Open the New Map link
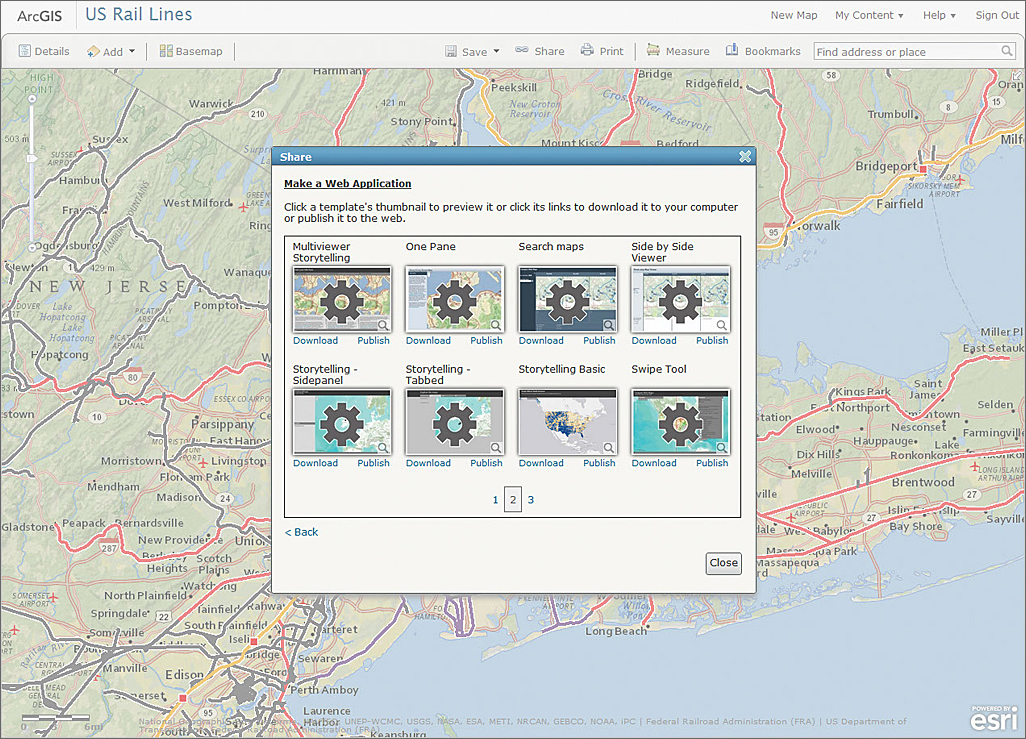This screenshot has height=739, width=1026. coord(794,15)
